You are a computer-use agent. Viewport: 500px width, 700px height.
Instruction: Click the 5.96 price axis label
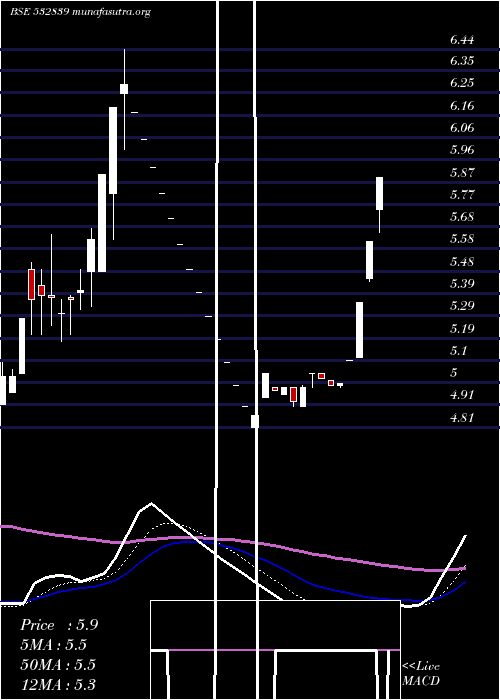pyautogui.click(x=462, y=150)
